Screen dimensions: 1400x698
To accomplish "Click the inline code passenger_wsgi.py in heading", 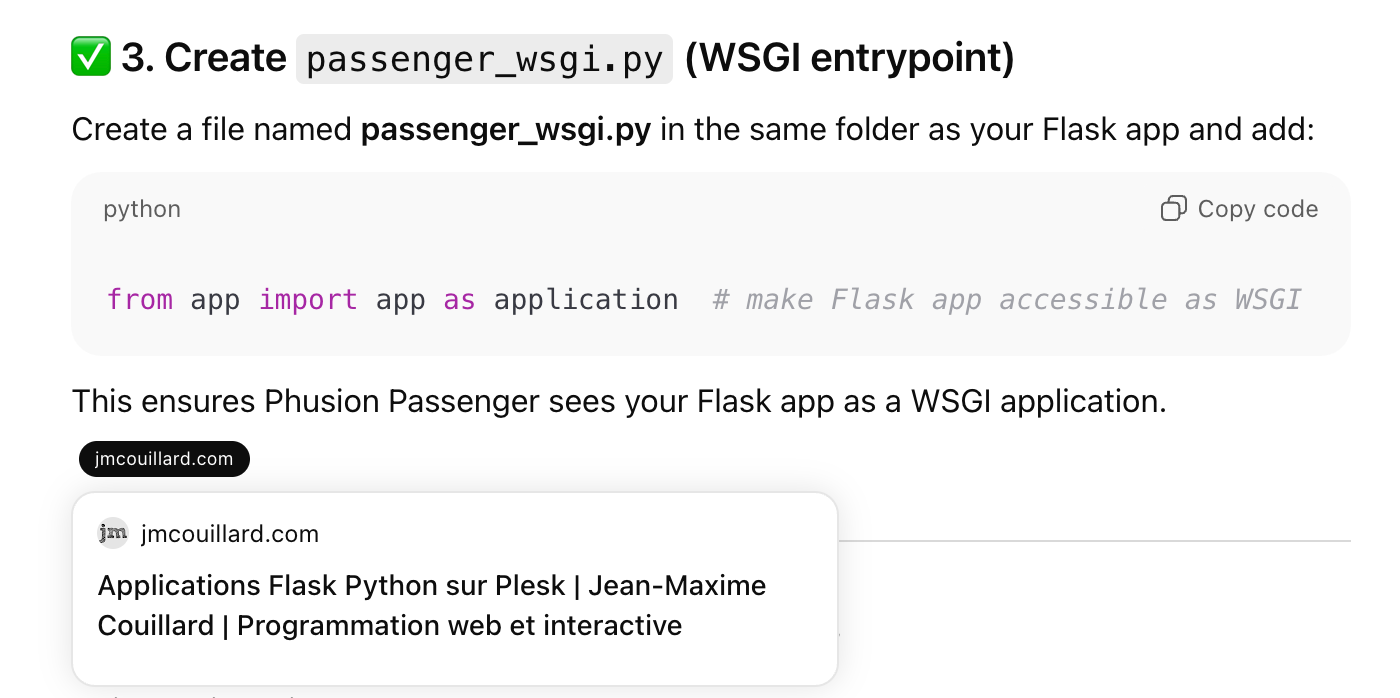I will 484,59.
